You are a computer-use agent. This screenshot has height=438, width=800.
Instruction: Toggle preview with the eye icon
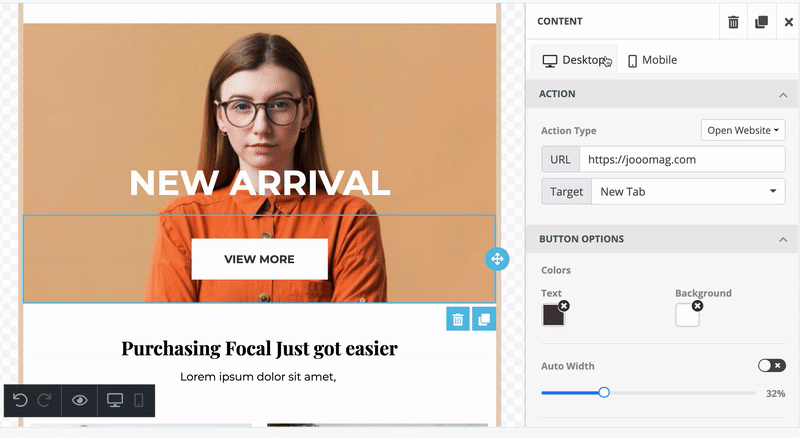click(80, 401)
